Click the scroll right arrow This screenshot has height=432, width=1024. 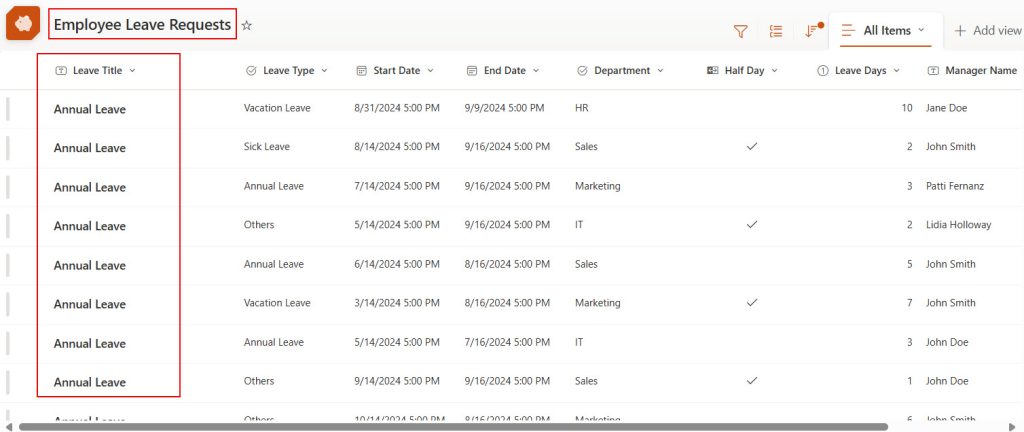click(x=1013, y=427)
